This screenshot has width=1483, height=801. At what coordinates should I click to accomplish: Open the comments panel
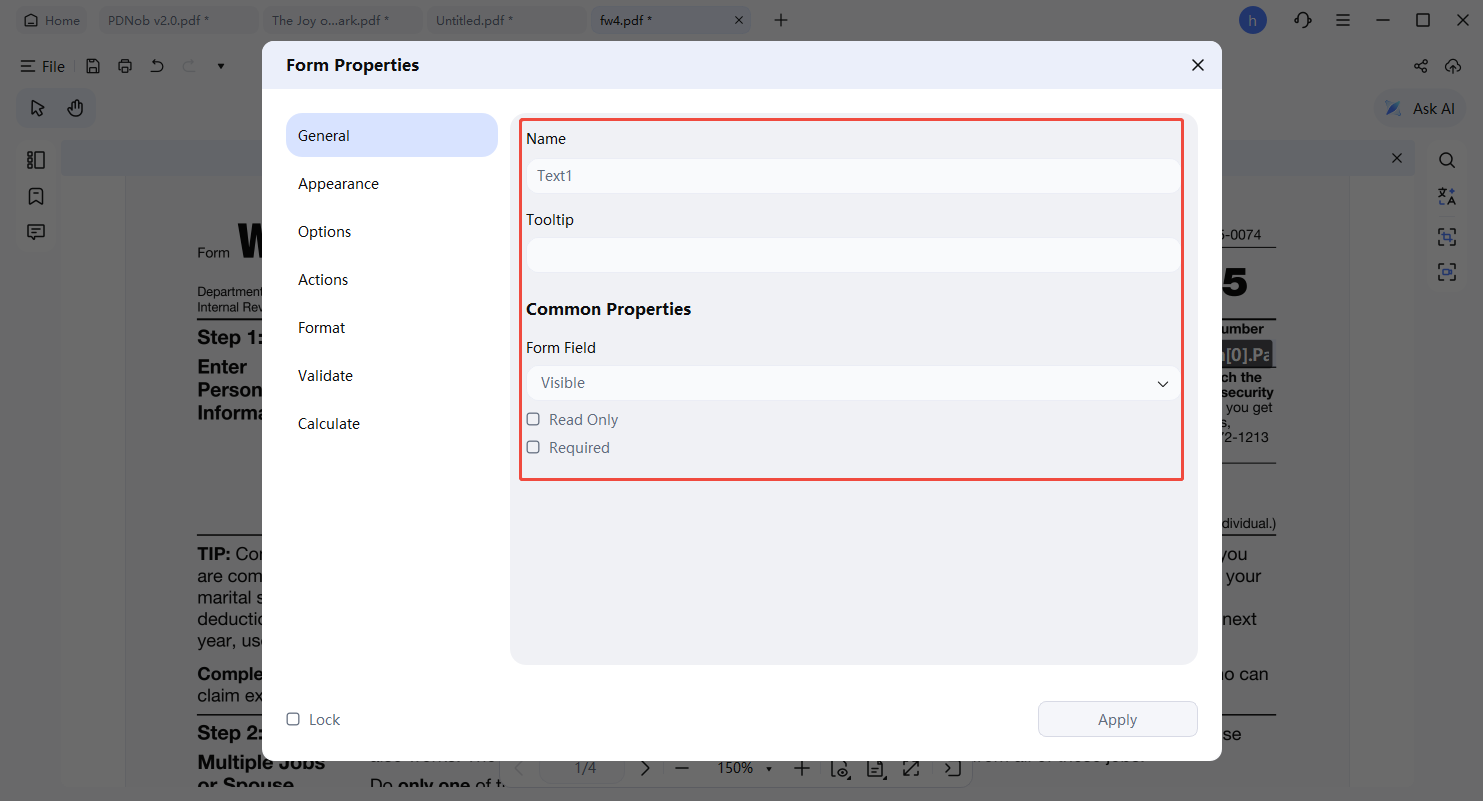coord(35,231)
